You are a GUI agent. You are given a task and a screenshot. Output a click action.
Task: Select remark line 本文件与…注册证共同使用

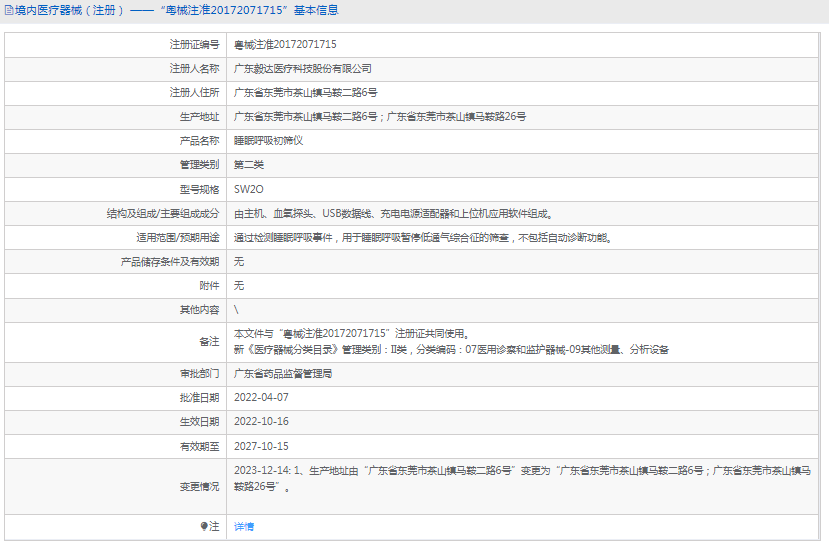(x=351, y=334)
